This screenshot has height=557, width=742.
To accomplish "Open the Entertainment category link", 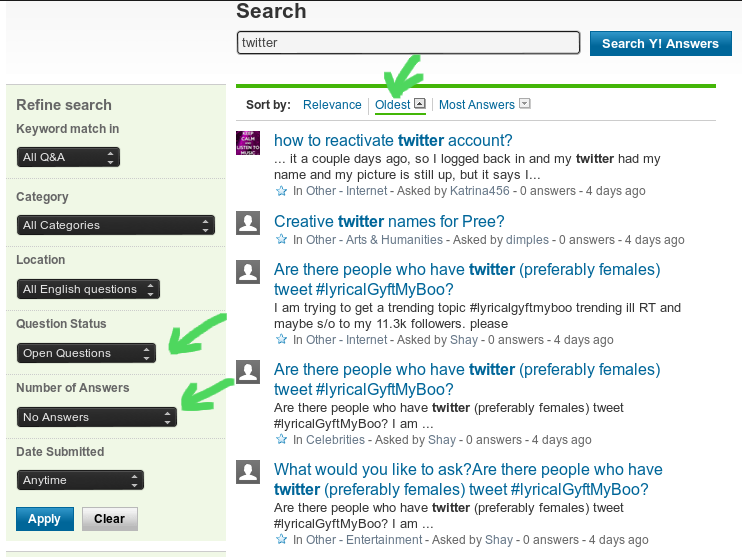I will (x=384, y=539).
